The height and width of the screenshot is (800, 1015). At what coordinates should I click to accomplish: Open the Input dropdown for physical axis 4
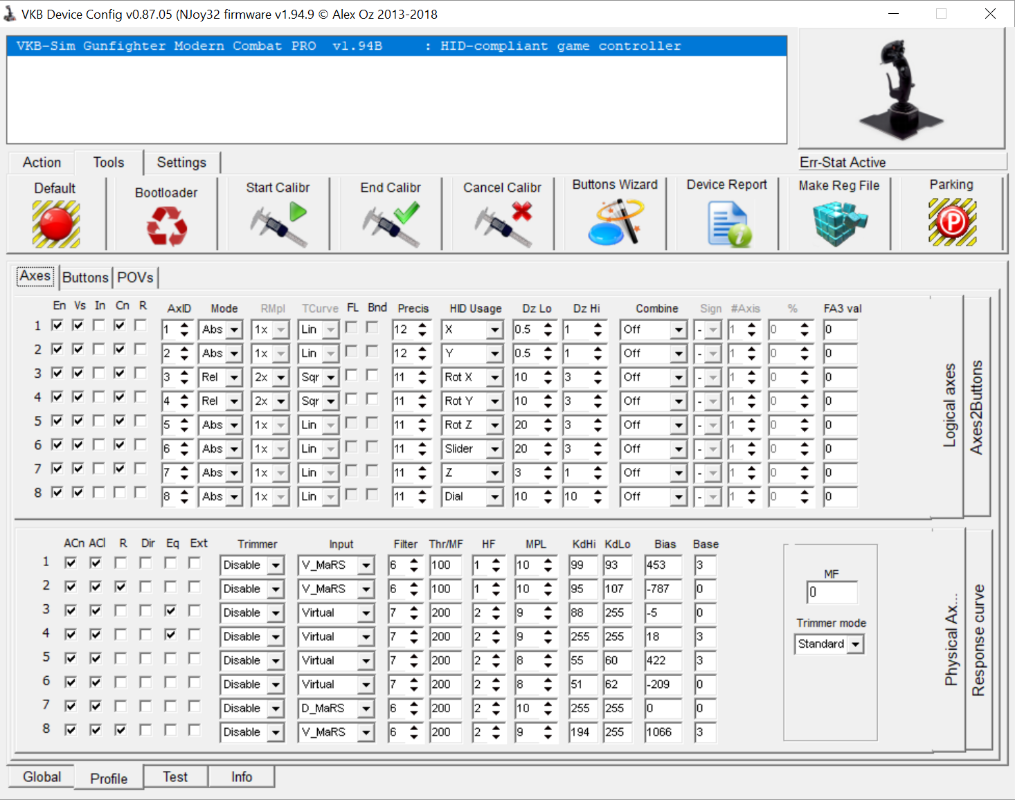366,637
